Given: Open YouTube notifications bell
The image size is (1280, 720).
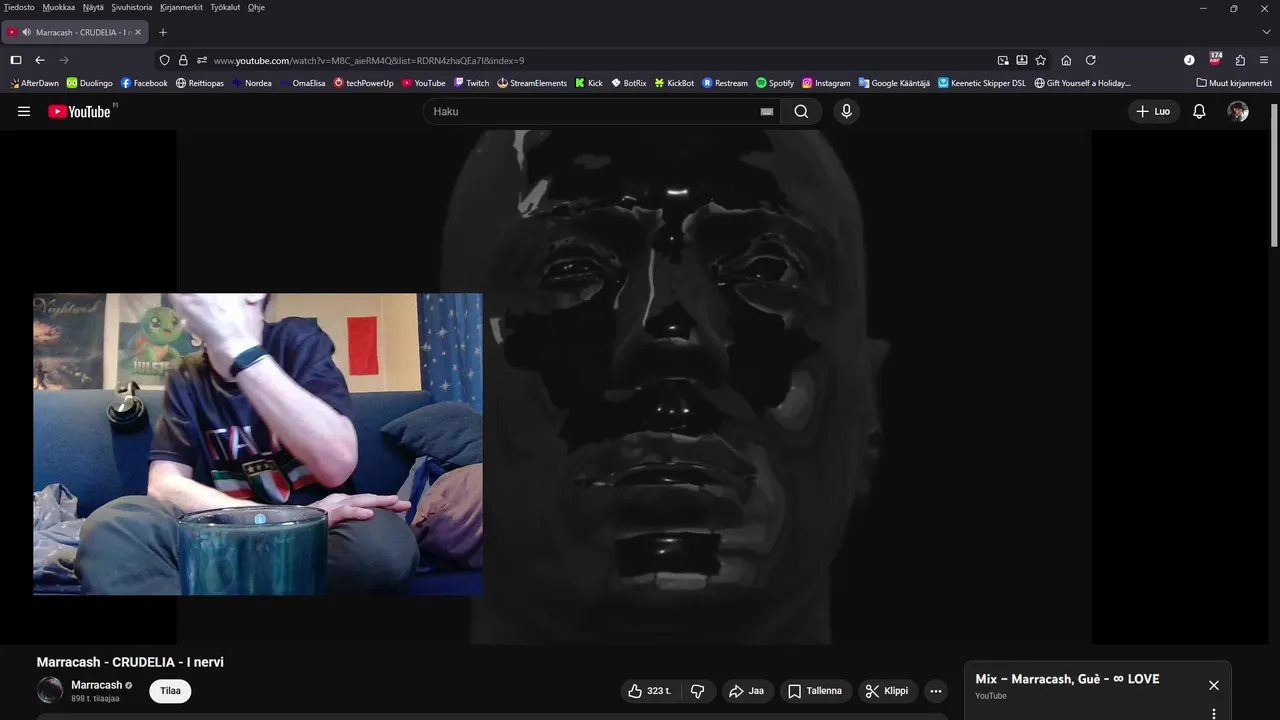Looking at the screenshot, I should (1199, 111).
